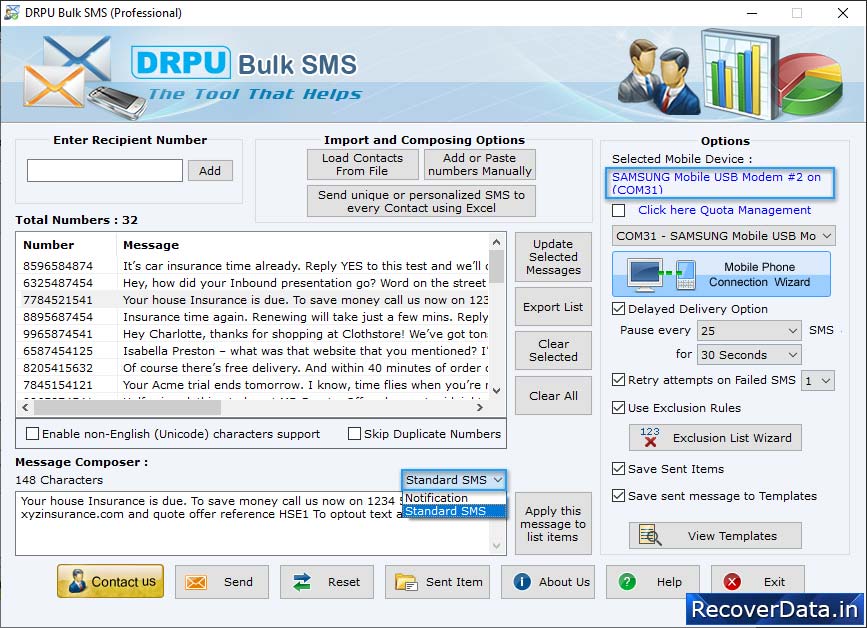Viewport: 867px width, 628px height.
Task: Select the row with number 6587454125
Action: [253, 351]
